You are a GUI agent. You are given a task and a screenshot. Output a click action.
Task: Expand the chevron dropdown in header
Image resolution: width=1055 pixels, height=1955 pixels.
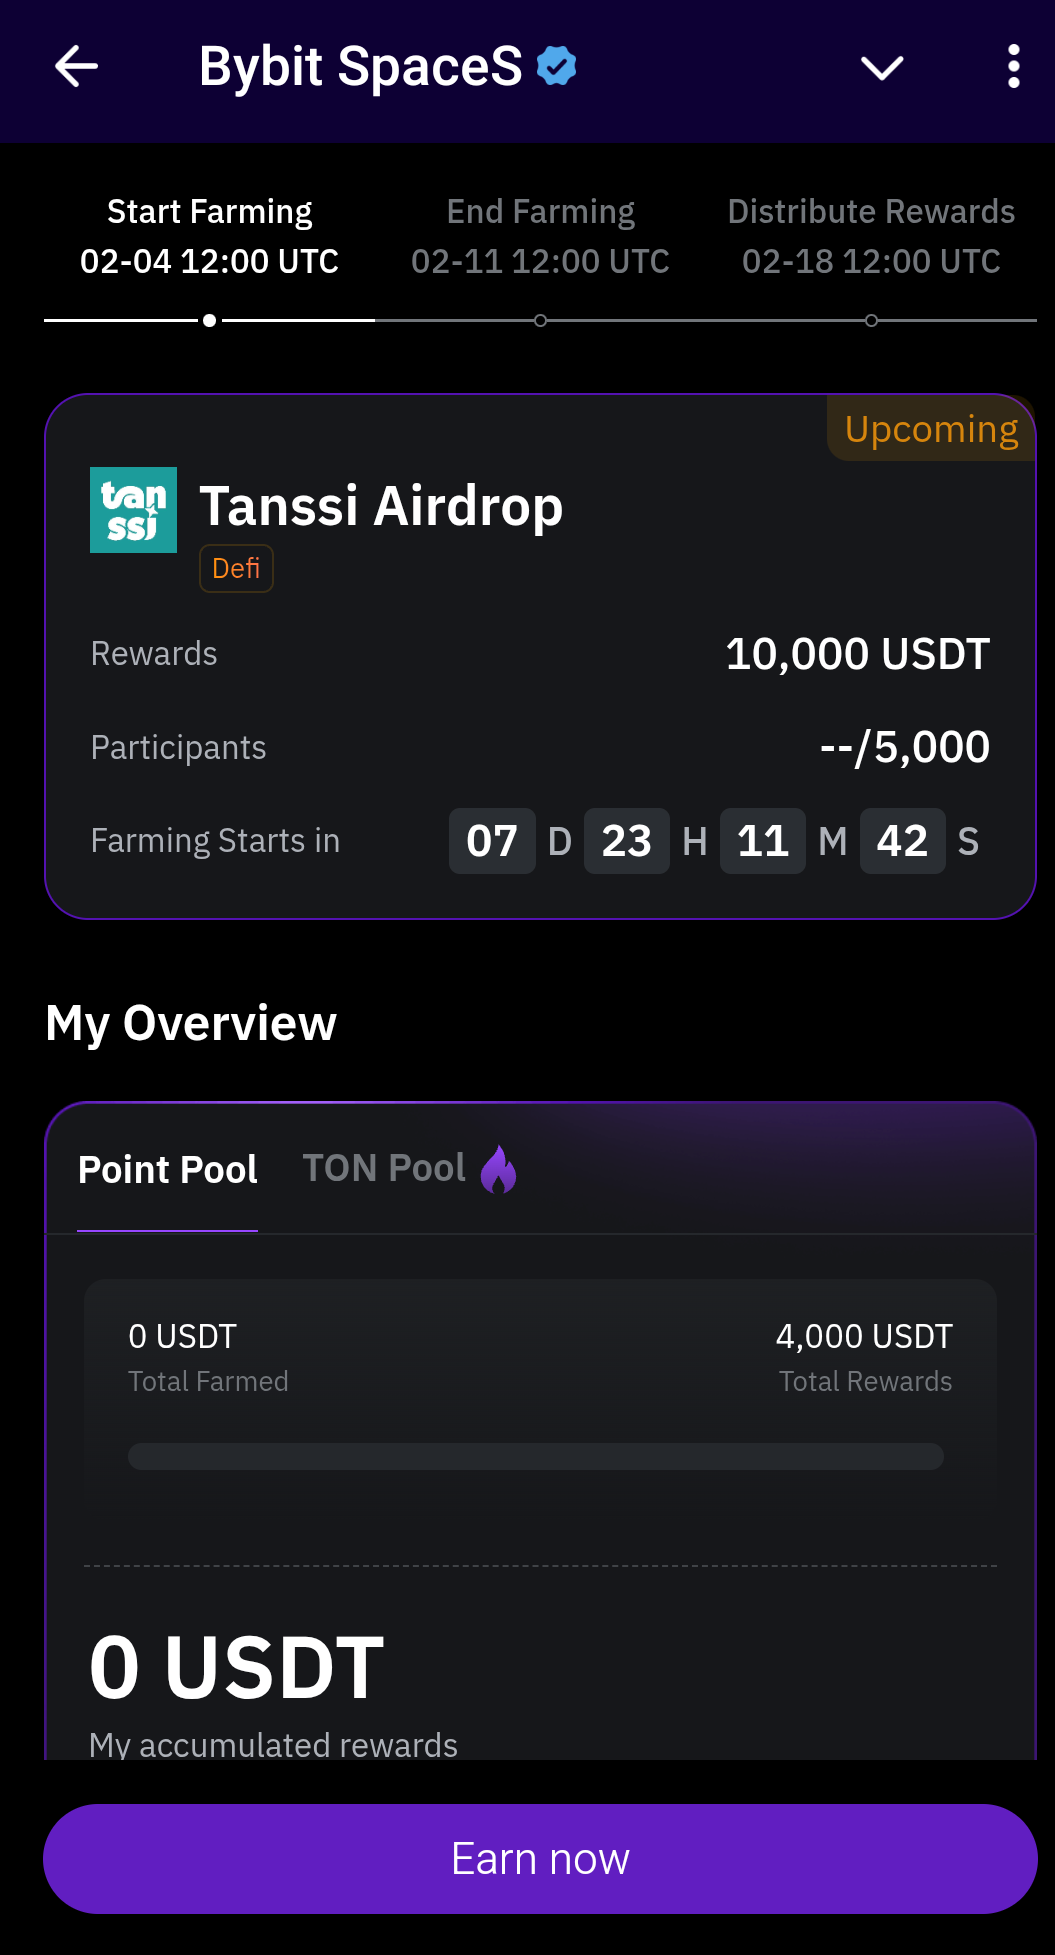882,68
